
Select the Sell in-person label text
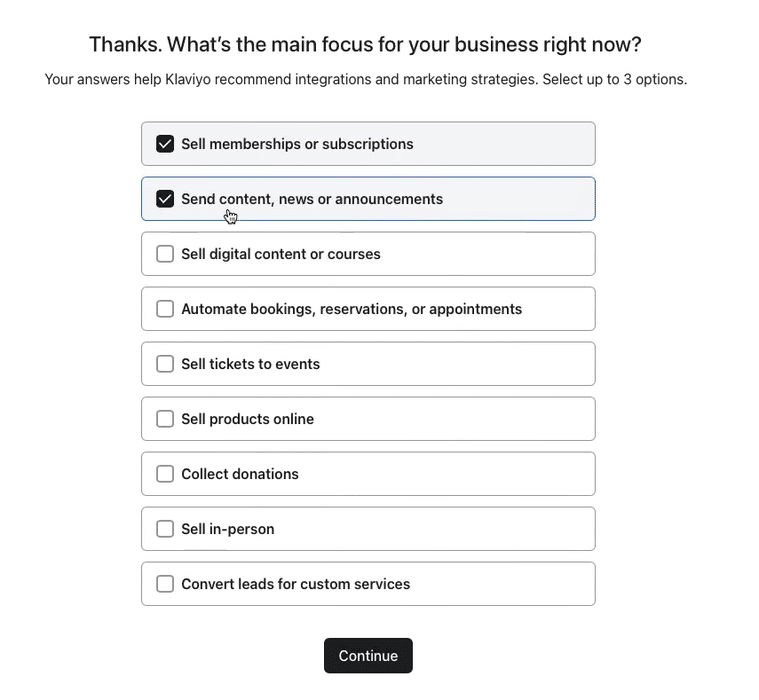tap(227, 529)
